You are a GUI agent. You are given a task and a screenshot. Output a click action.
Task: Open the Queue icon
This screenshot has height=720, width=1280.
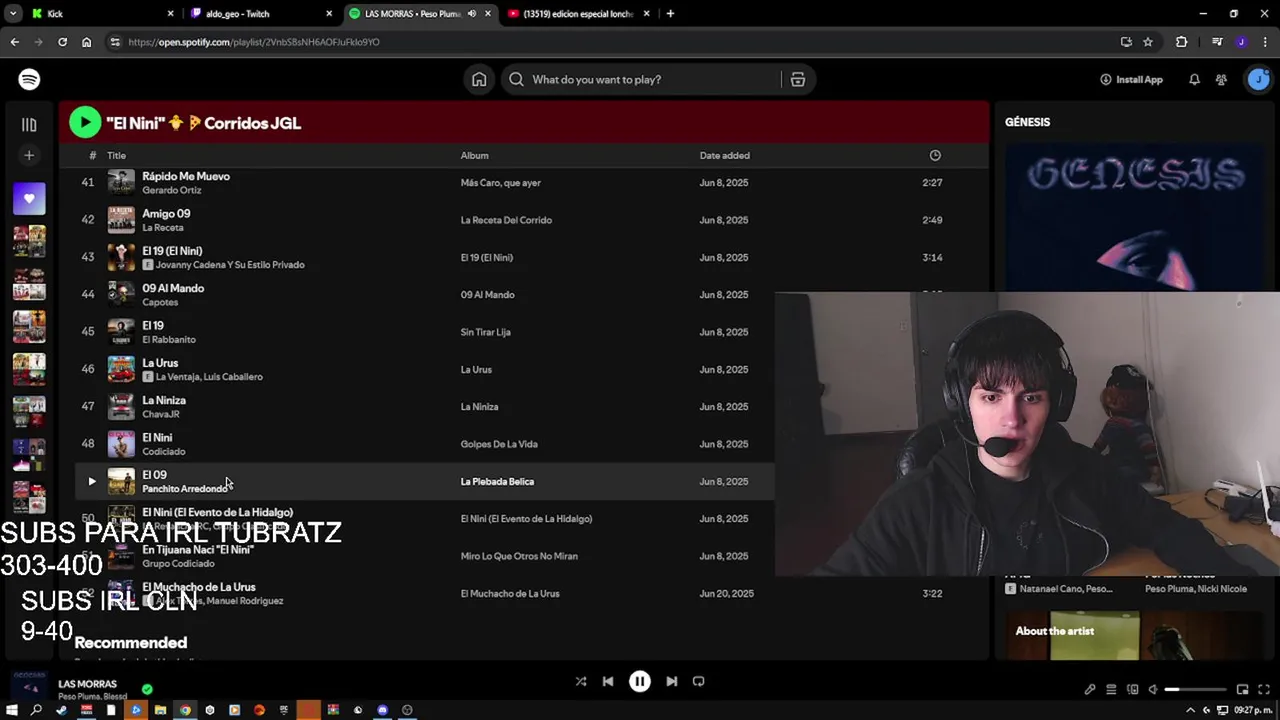(1111, 689)
